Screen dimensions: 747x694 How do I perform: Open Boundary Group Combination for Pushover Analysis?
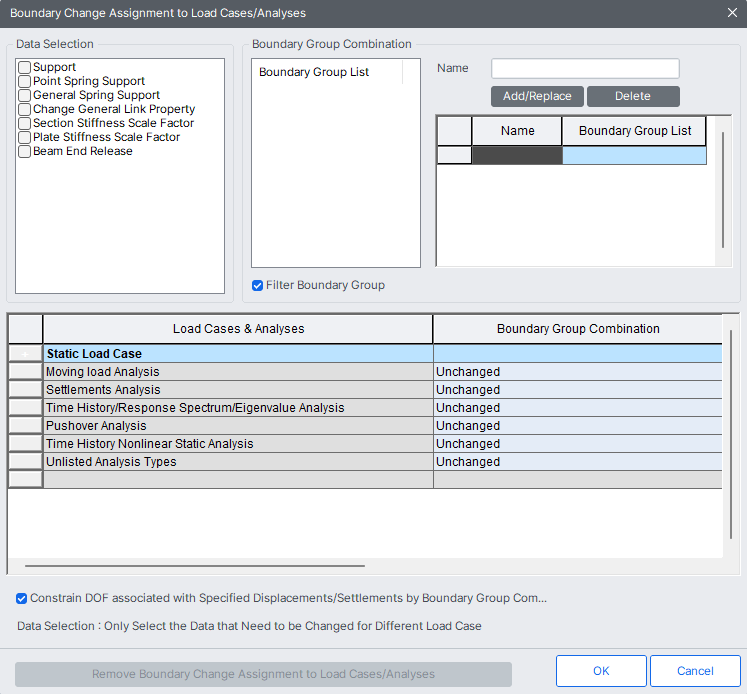click(578, 426)
